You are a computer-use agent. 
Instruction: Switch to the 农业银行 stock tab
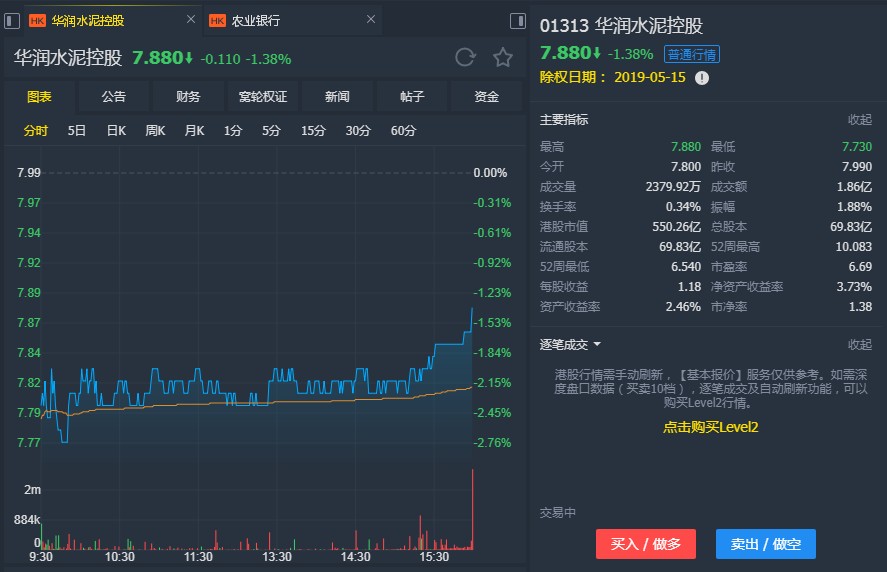pyautogui.click(x=256, y=20)
